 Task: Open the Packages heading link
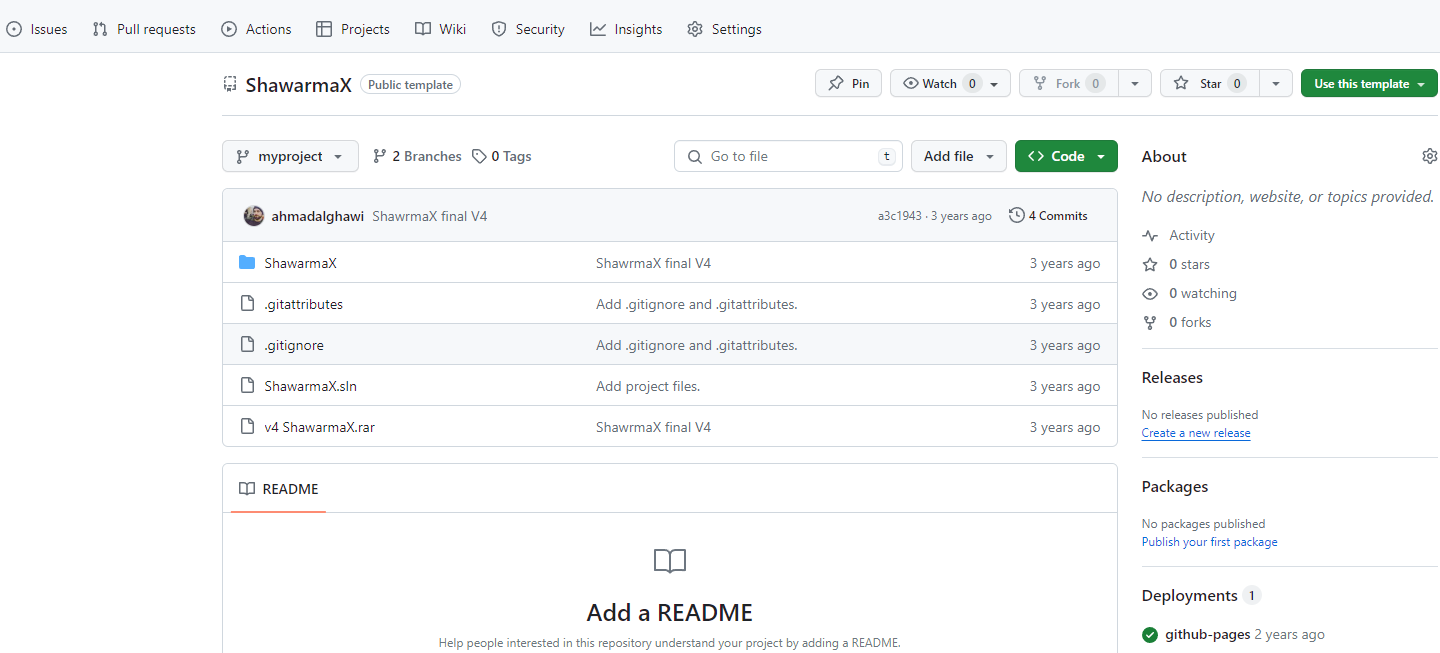(x=1175, y=487)
